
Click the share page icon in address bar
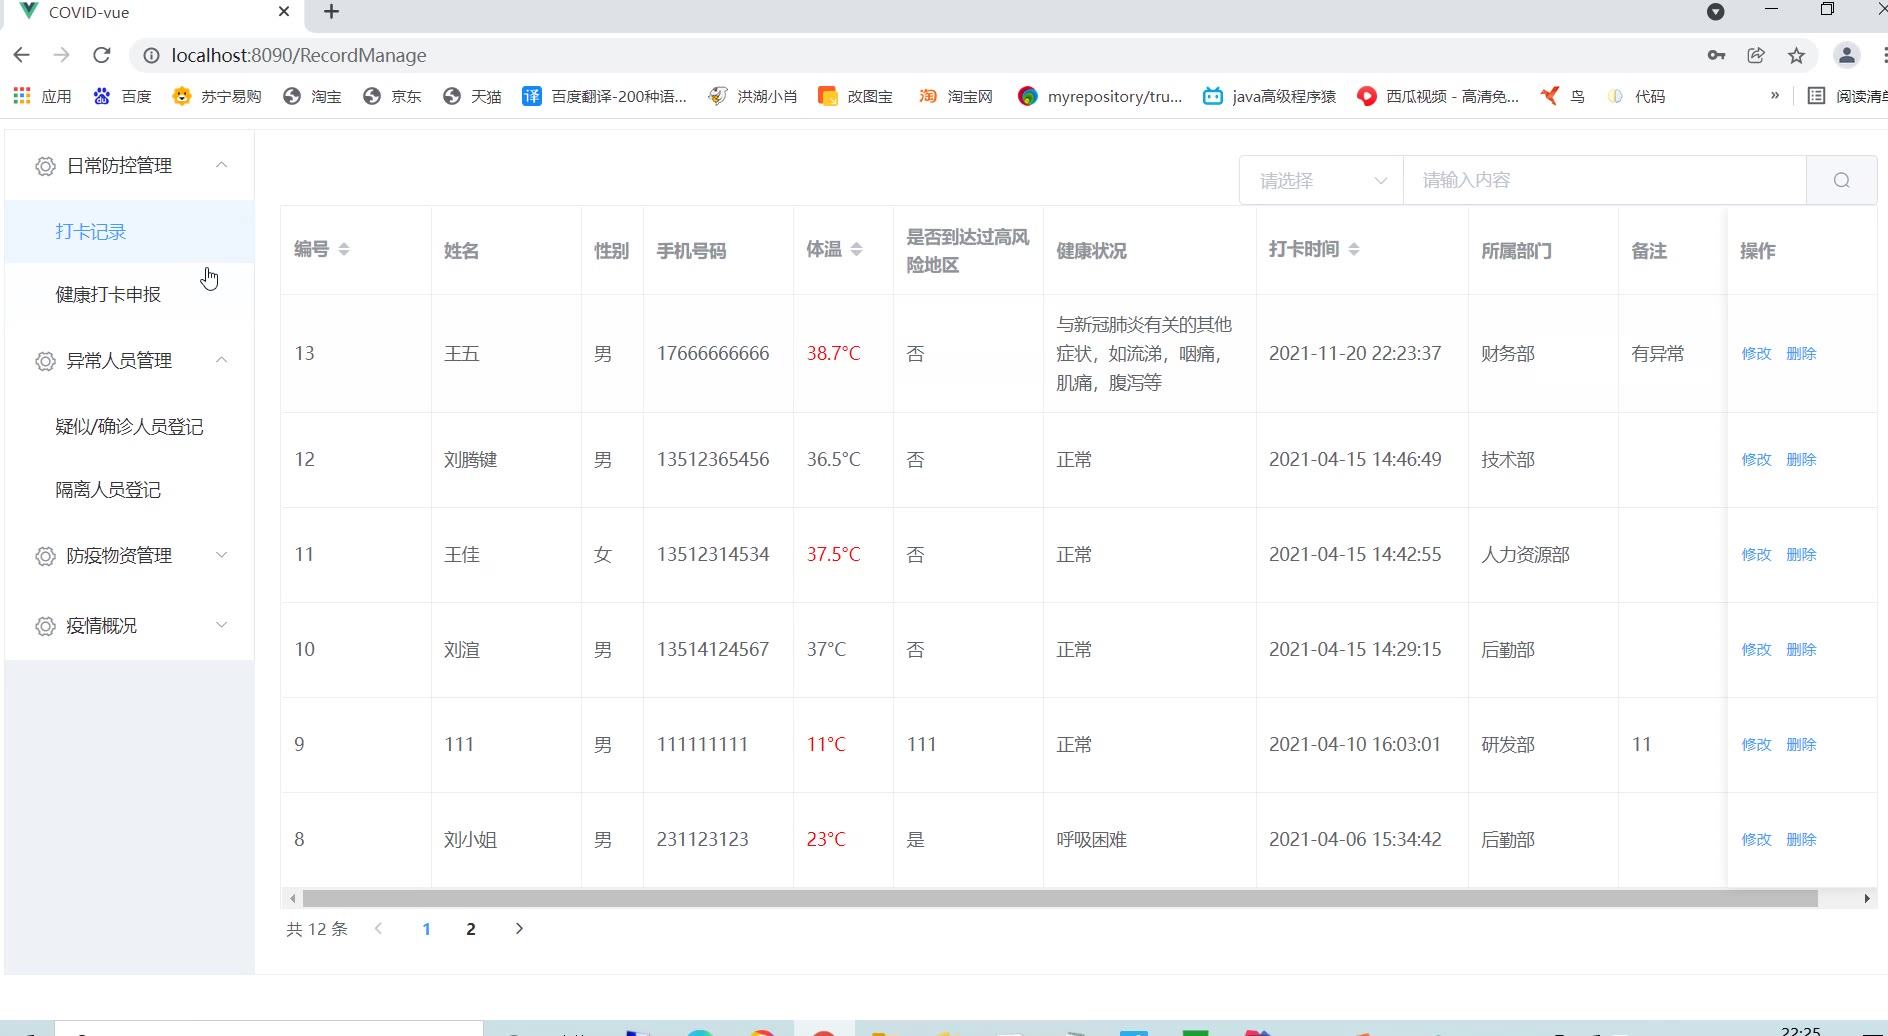tap(1756, 55)
